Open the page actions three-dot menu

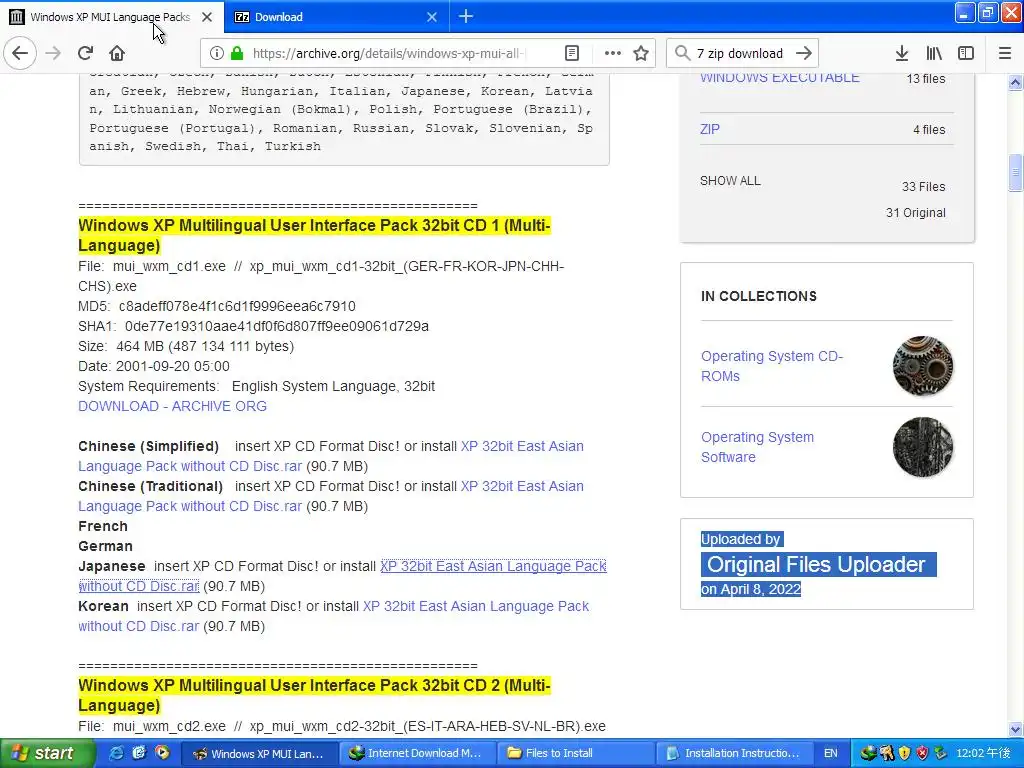613,53
